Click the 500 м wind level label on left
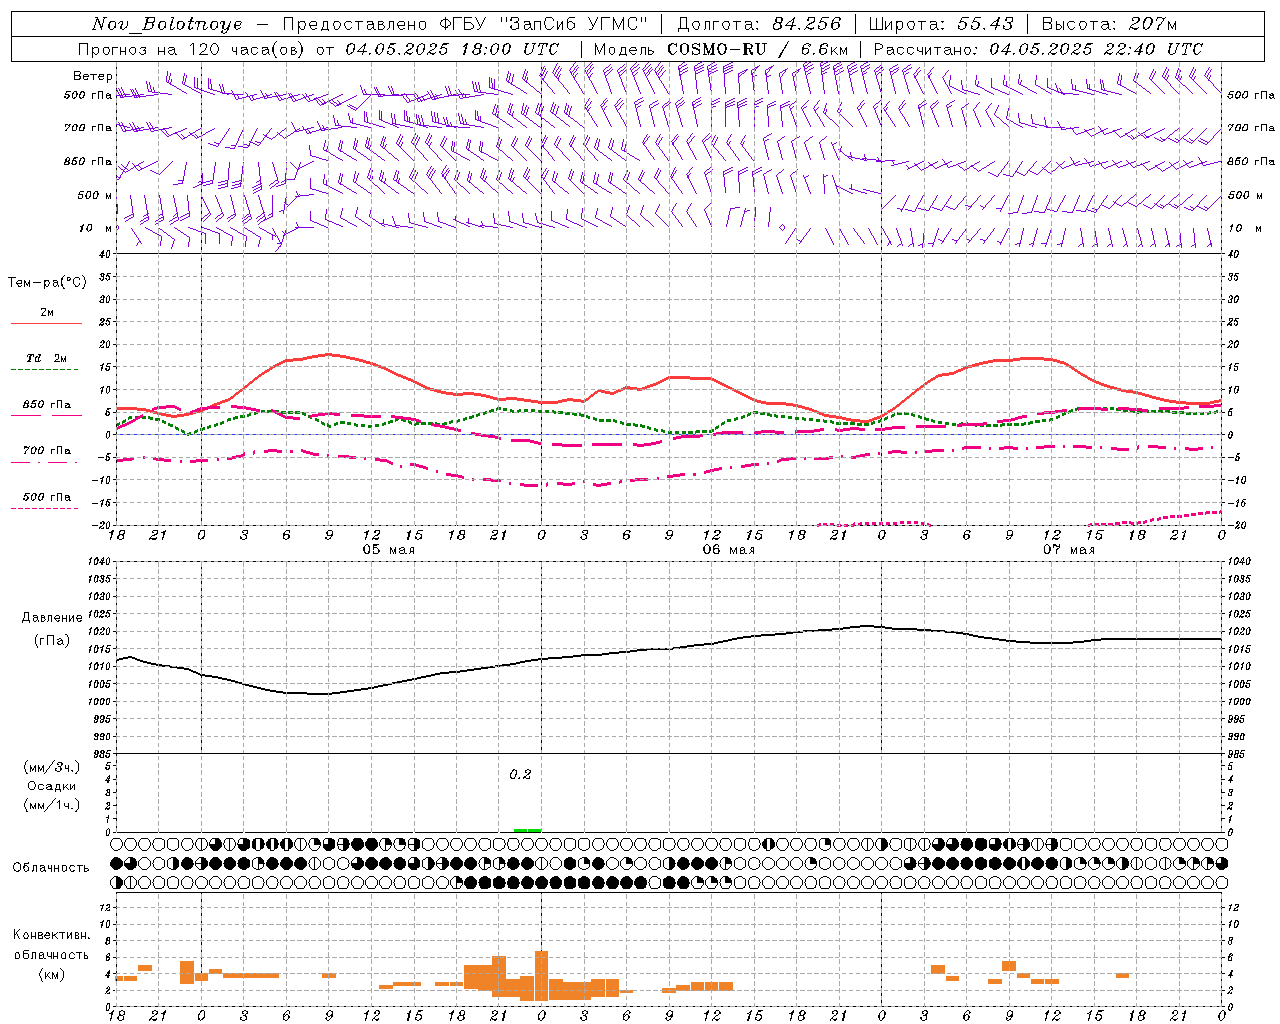This screenshot has width=1280, height=1024. pos(94,195)
